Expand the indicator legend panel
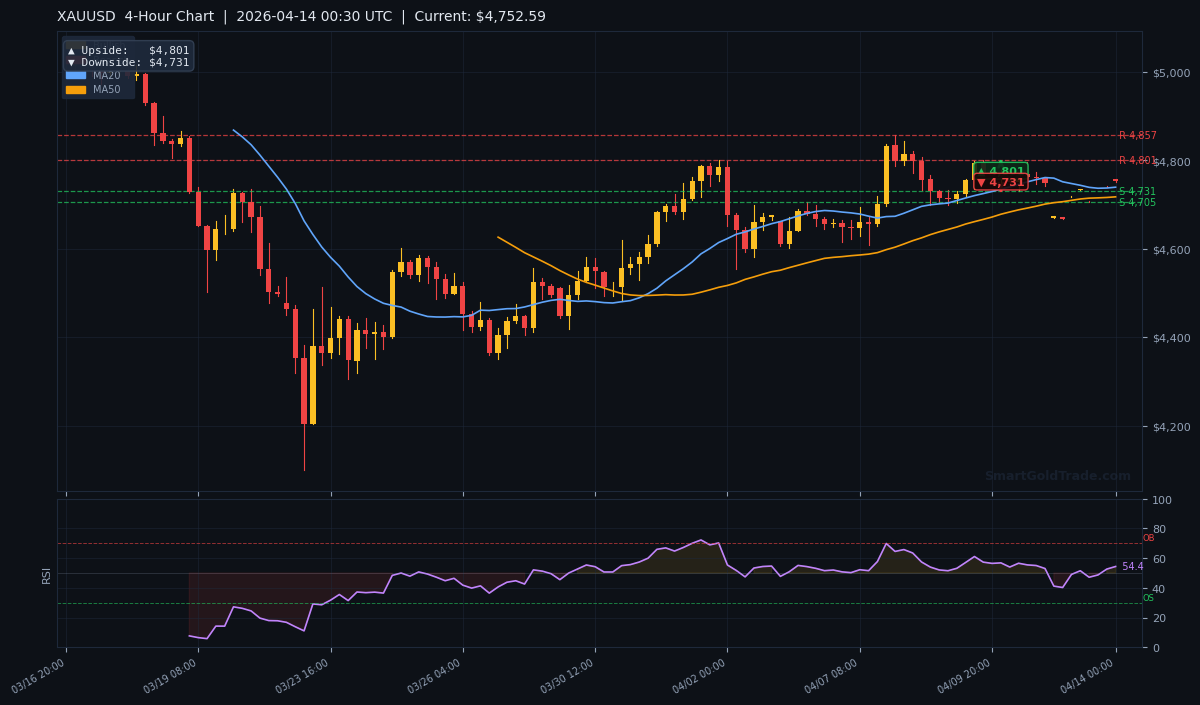 pyautogui.click(x=97, y=81)
